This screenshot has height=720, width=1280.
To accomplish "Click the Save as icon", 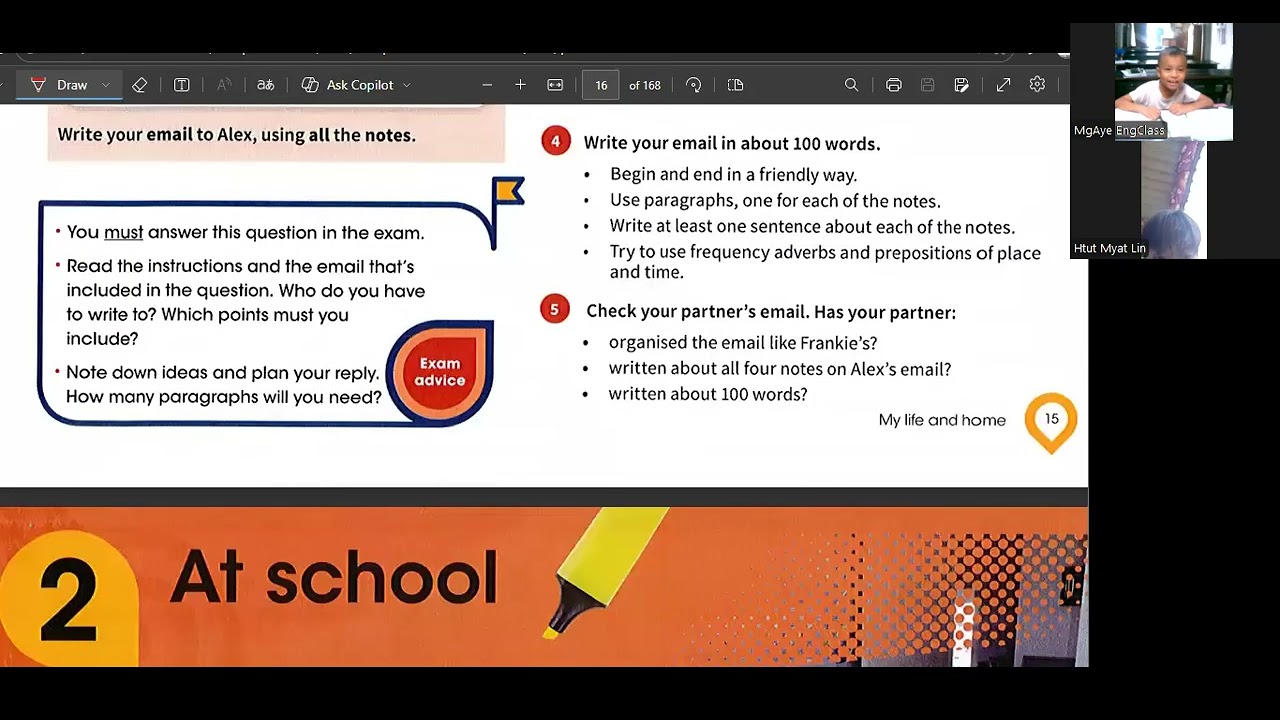I will 962,85.
